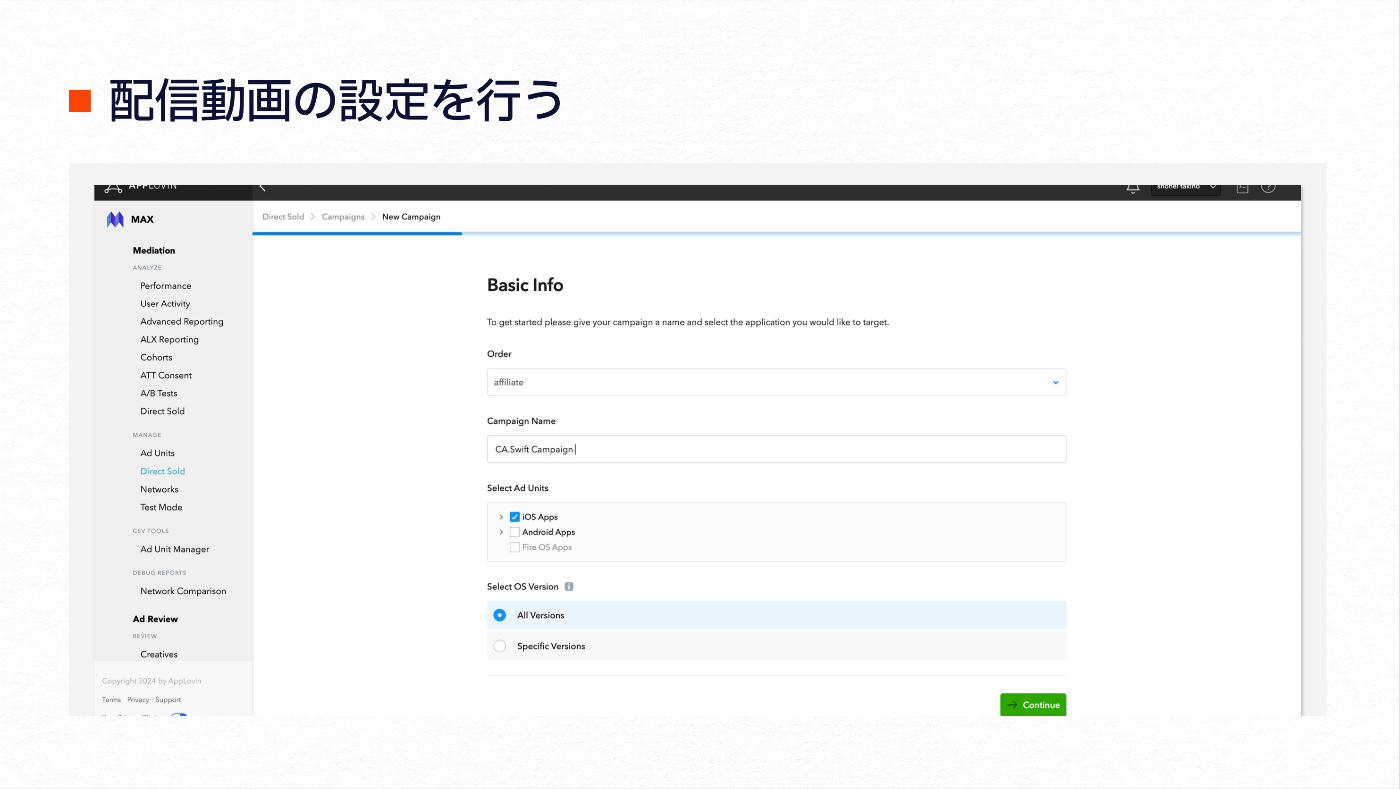Uncheck the iOS Apps checkbox
The height and width of the screenshot is (789, 1400).
(515, 517)
